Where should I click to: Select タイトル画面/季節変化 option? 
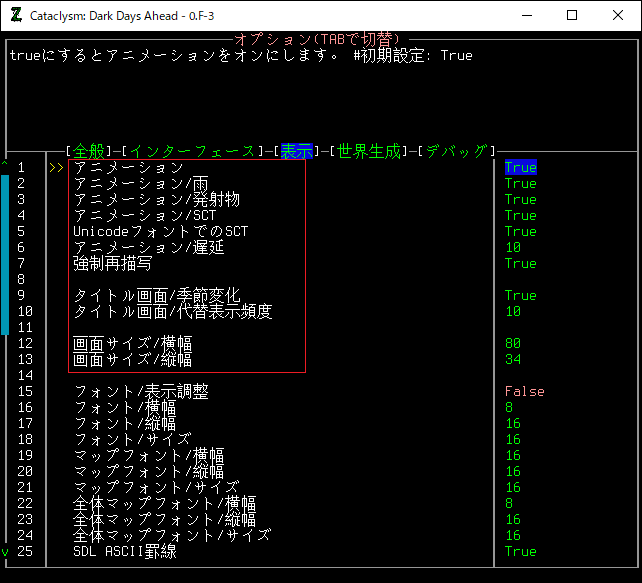pos(156,296)
